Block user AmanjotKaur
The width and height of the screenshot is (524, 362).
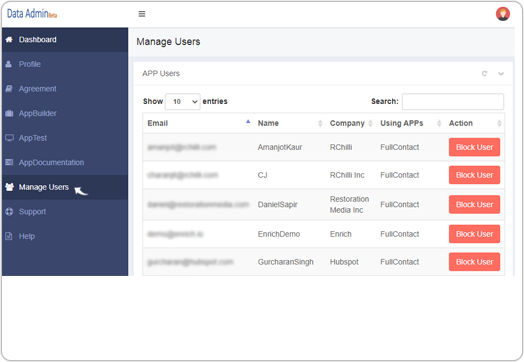[474, 147]
